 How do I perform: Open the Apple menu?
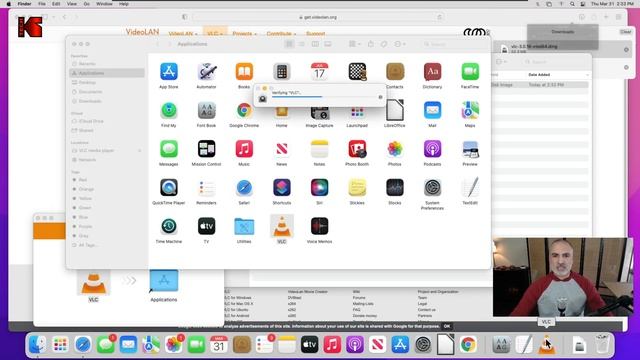click(x=9, y=4)
